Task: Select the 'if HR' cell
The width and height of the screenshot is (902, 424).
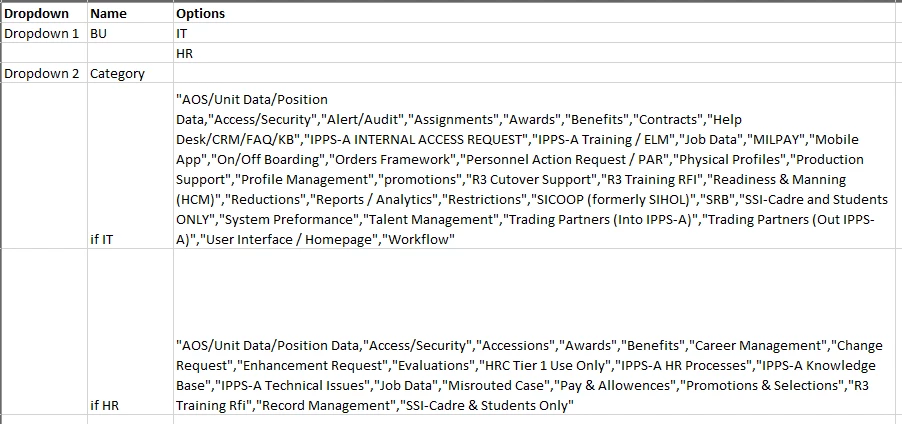Action: (x=131, y=331)
